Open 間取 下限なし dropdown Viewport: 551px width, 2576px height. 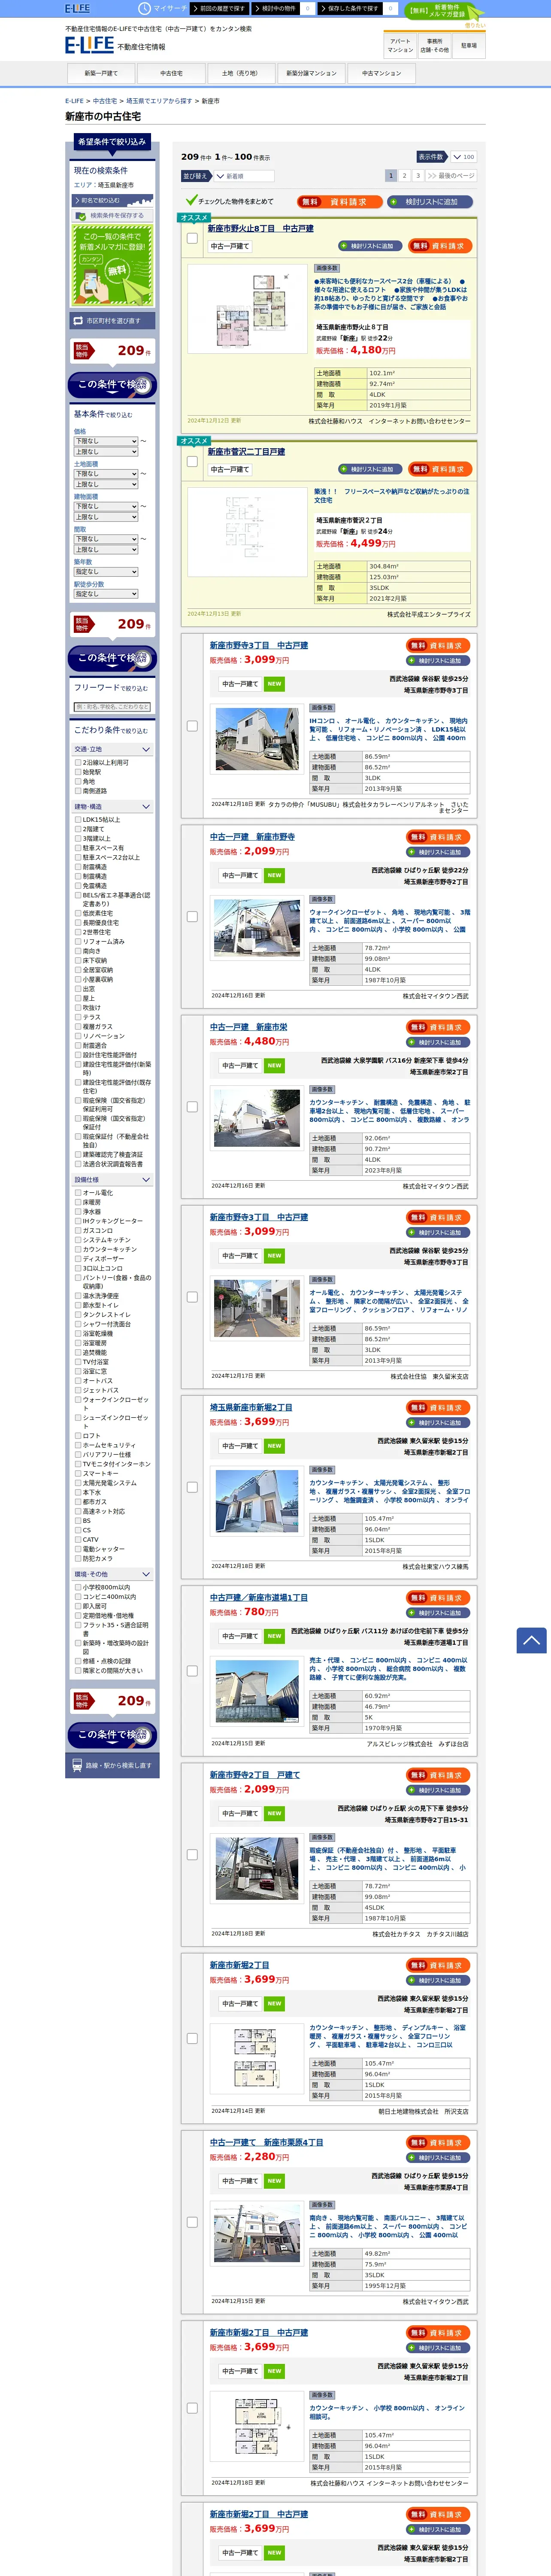[x=105, y=539]
